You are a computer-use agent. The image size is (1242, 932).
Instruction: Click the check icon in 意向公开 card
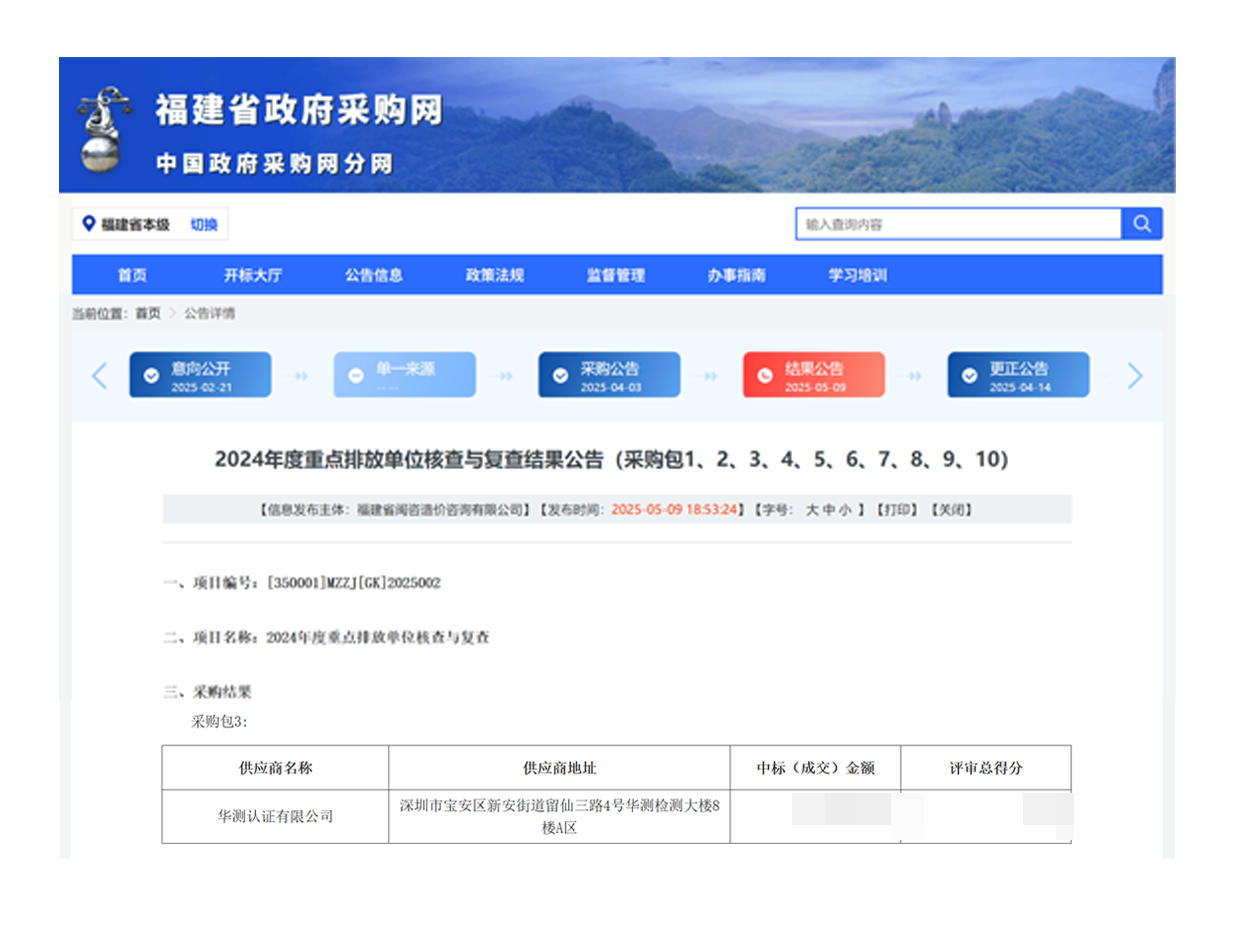point(151,376)
